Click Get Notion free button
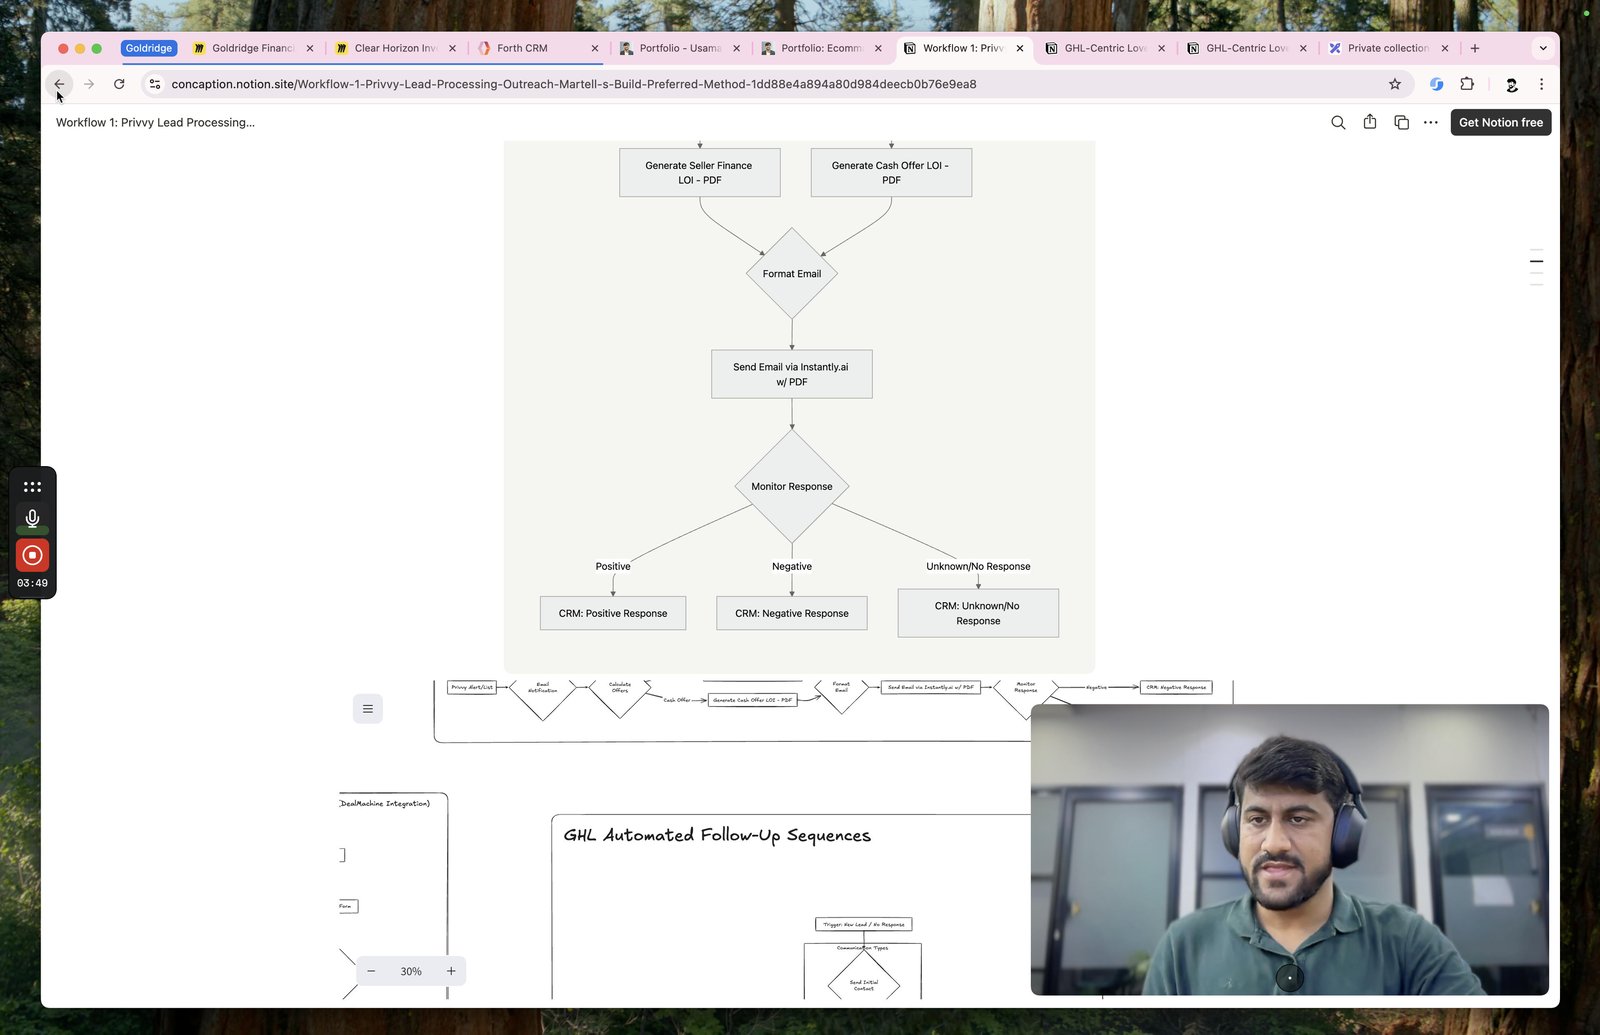This screenshot has height=1035, width=1600. click(x=1501, y=122)
